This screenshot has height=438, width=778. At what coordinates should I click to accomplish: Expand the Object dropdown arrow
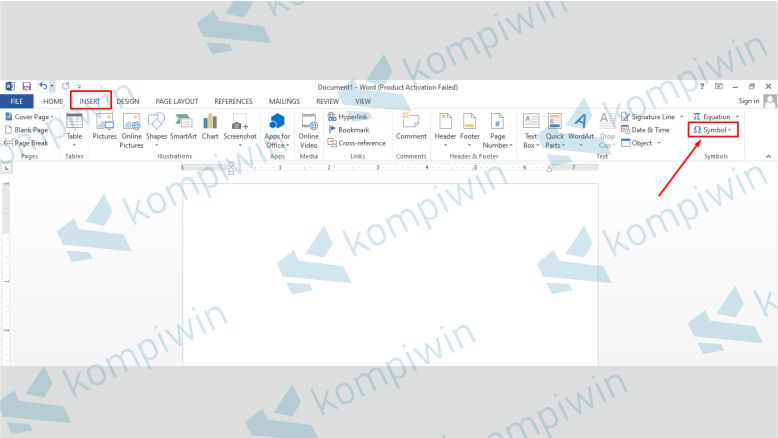click(659, 143)
